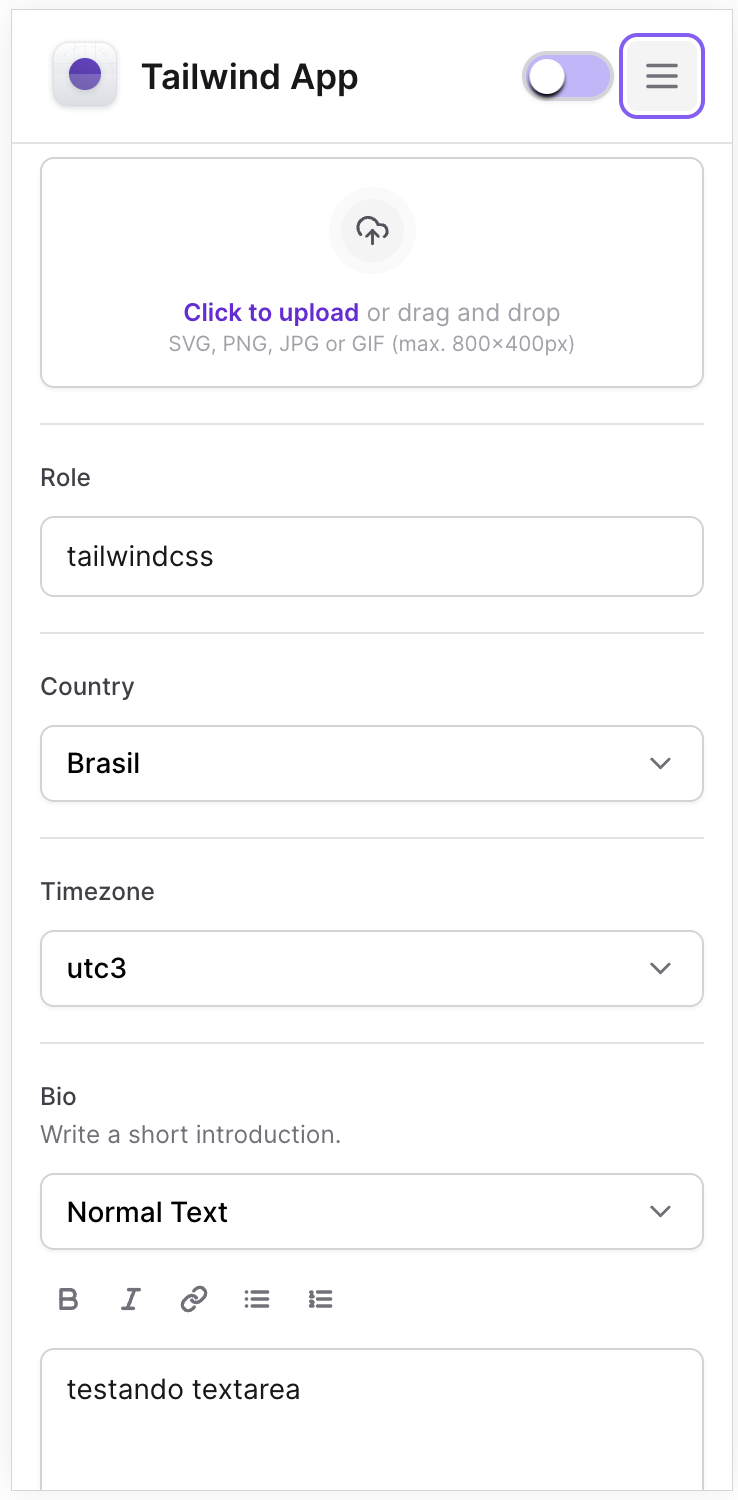Open the hamburger menu
The width and height of the screenshot is (738, 1500).
(662, 76)
